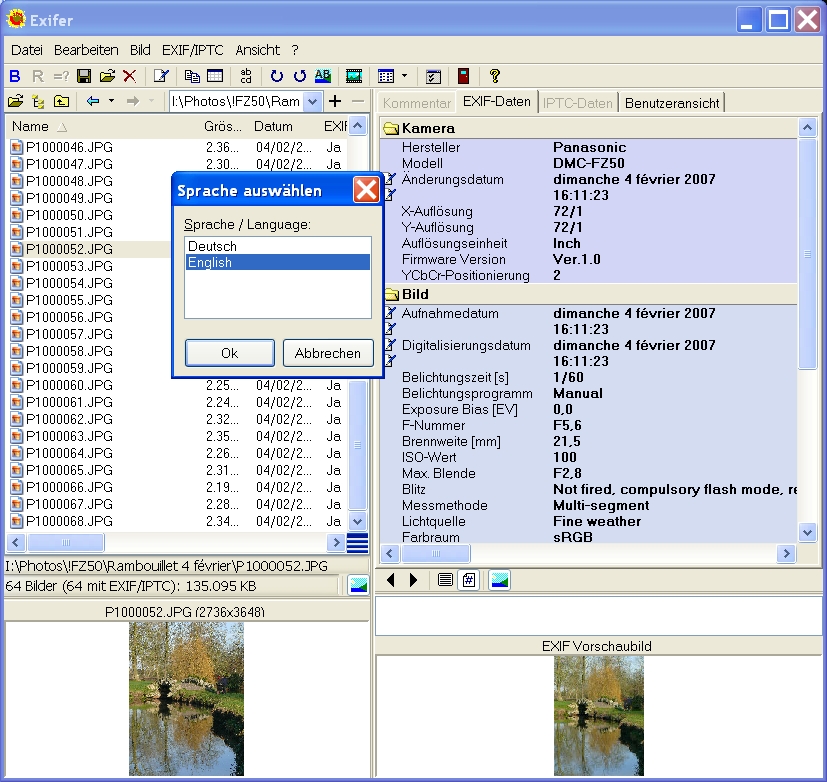Screen dimensions: 827x782
Task: Click the save floppy disk toolbar icon
Action: pos(84,76)
